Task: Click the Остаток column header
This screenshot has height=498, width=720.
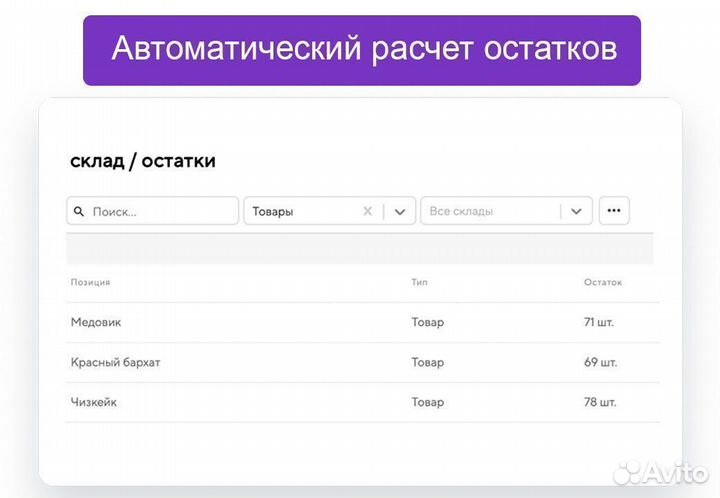Action: pos(603,282)
